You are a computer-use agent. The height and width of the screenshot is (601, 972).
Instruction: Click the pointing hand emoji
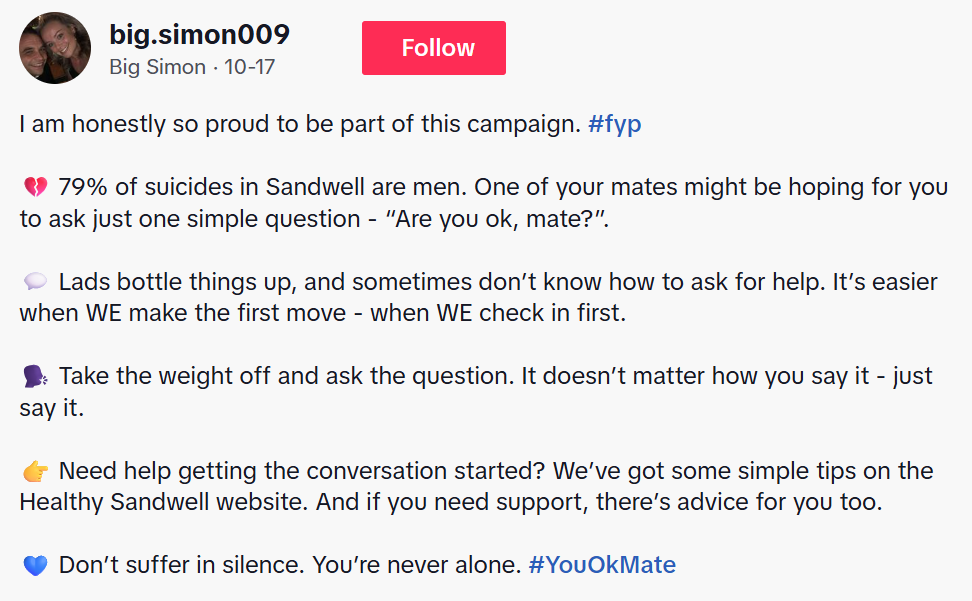tap(34, 471)
